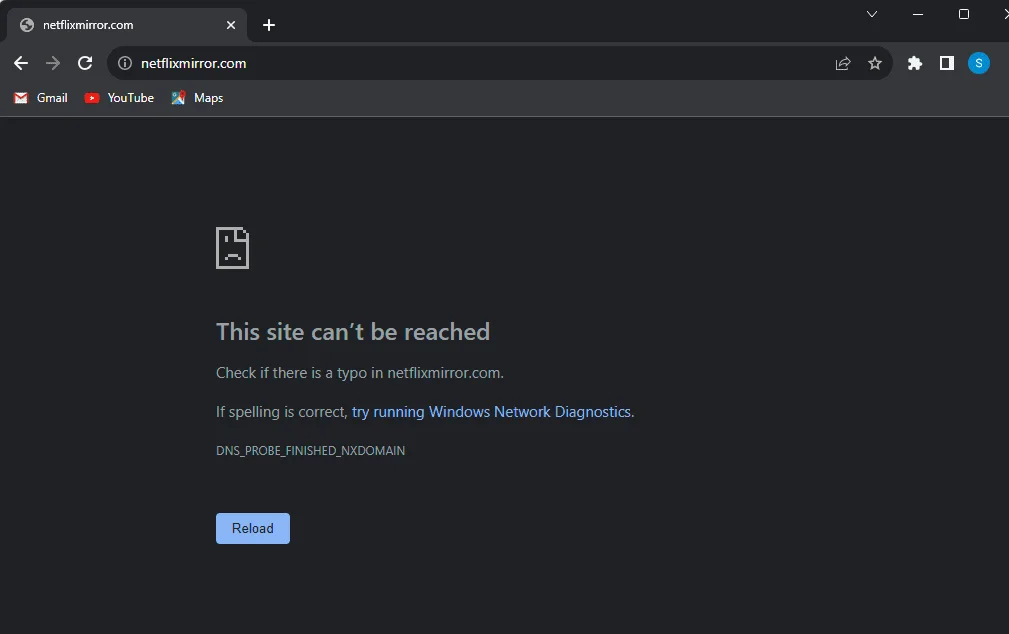Go back to the previous page
Screen dimensions: 1009x634
coord(21,63)
